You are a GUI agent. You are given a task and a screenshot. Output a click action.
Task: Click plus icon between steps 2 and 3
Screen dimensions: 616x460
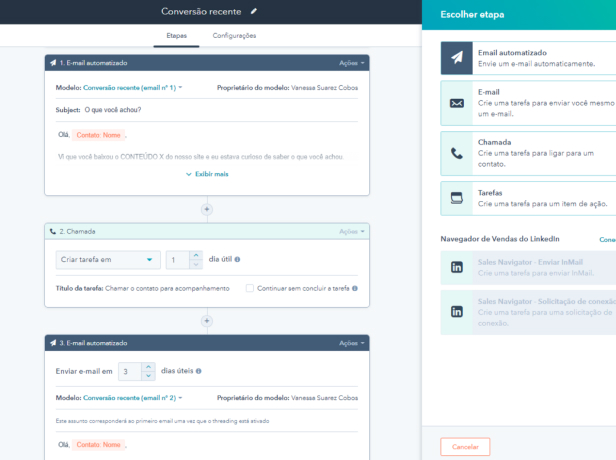pos(207,321)
